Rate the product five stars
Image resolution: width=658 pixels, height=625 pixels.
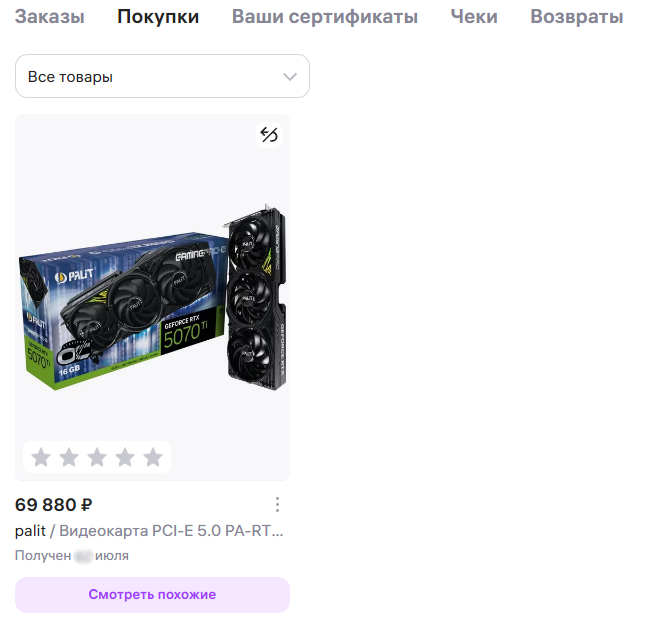coord(153,457)
